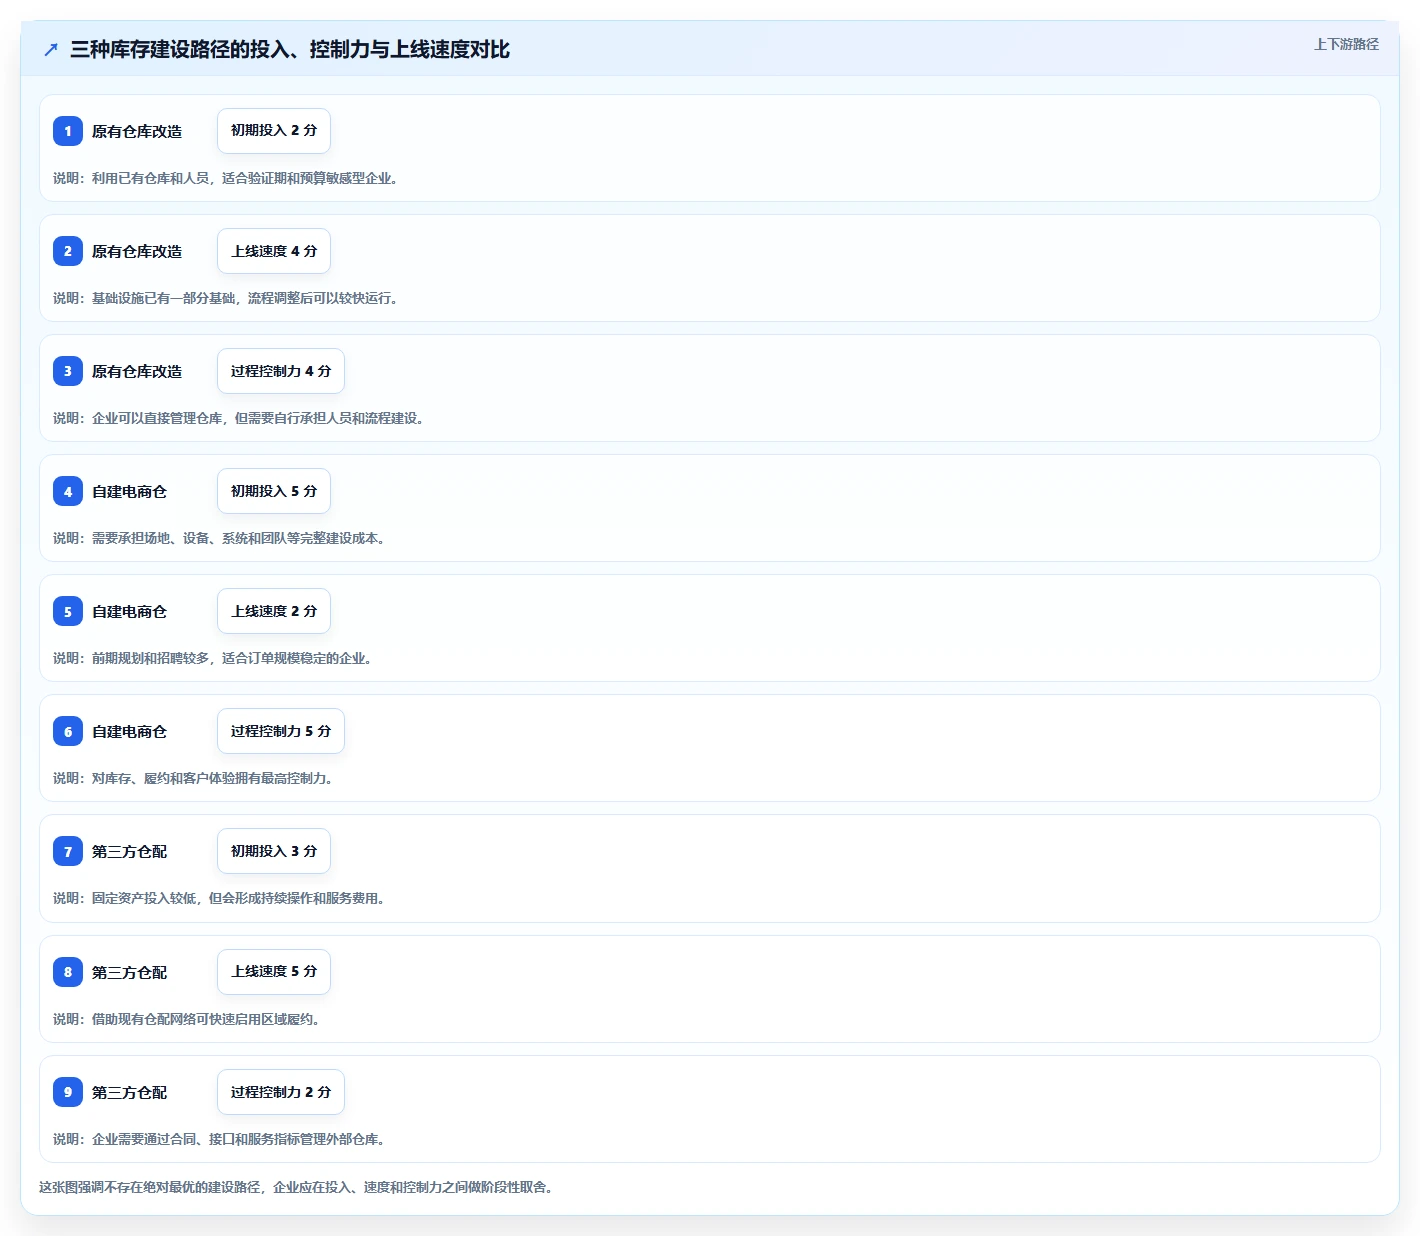Click 原有仓库改造 label in card 2
This screenshot has height=1236, width=1420.
coord(137,251)
